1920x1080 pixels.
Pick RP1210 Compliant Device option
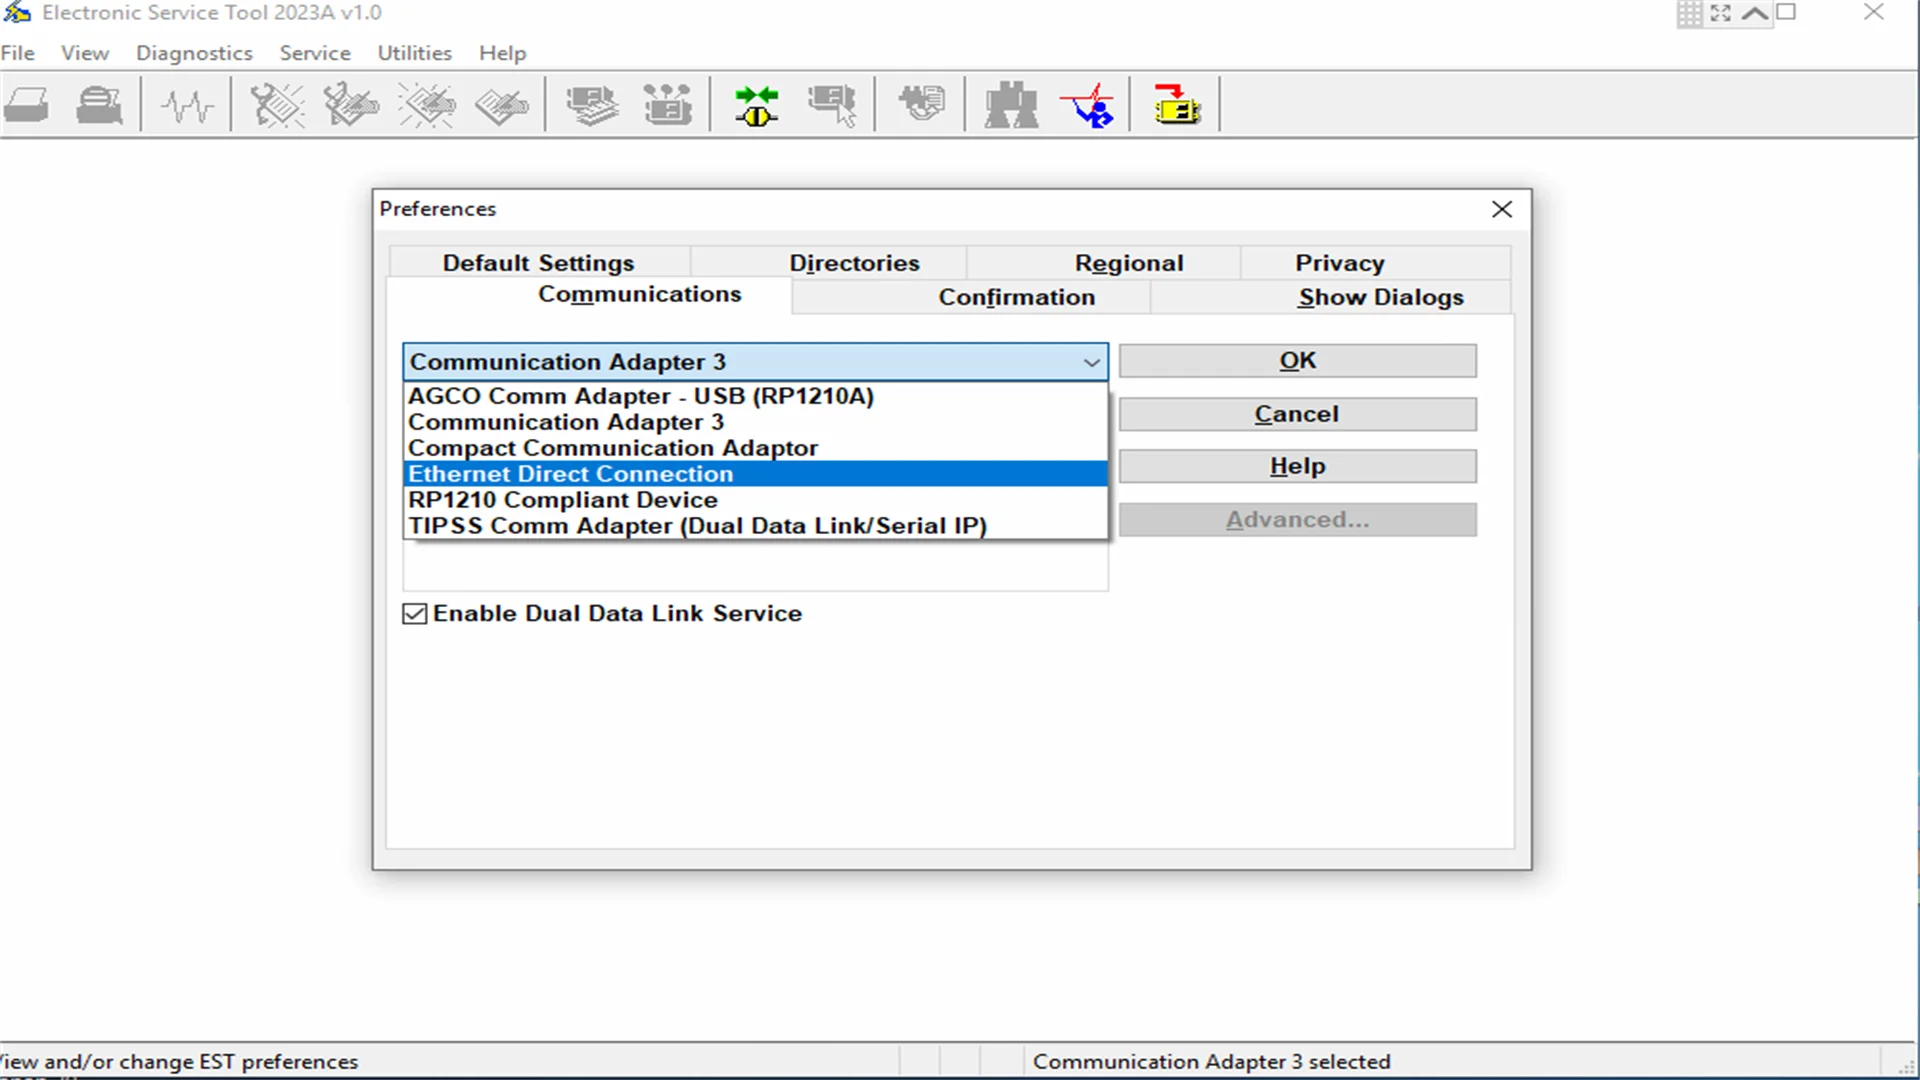click(755, 500)
